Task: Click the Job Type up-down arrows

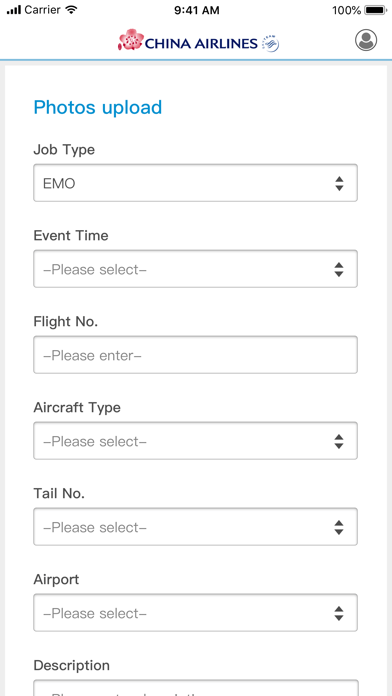Action: tap(339, 183)
